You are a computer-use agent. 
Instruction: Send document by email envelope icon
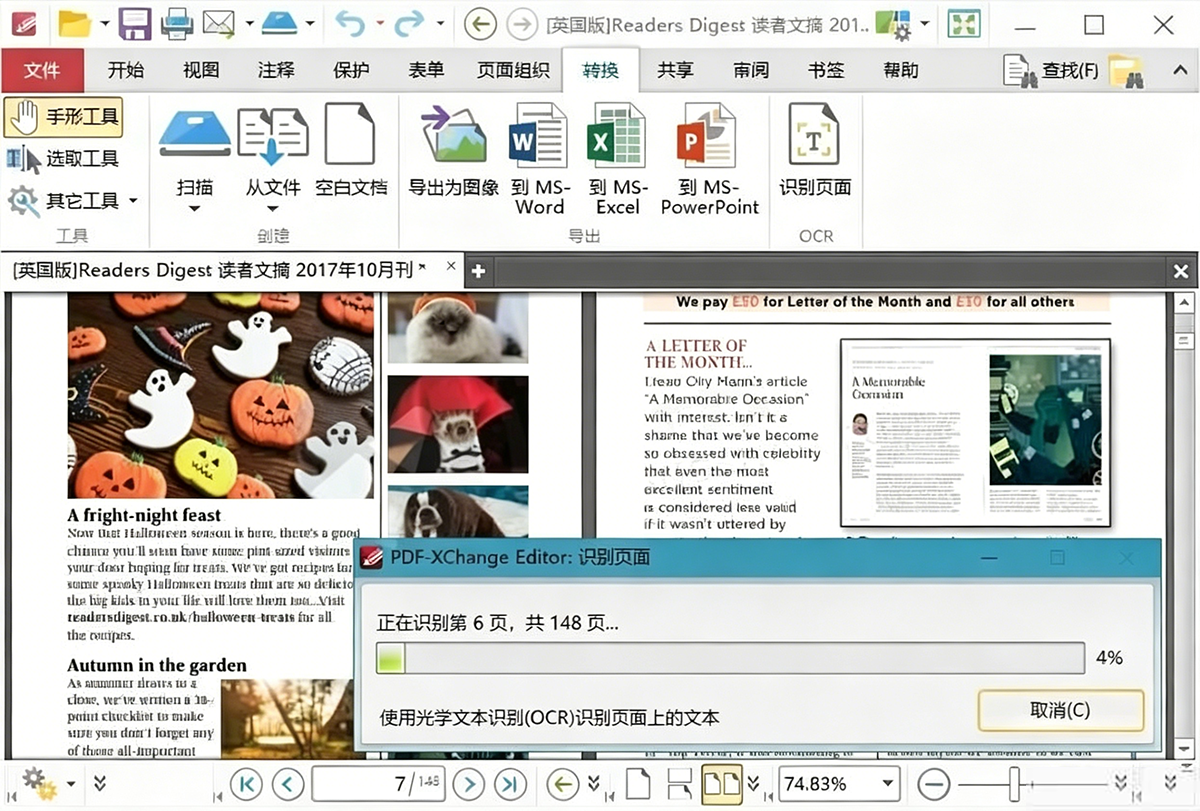point(219,23)
